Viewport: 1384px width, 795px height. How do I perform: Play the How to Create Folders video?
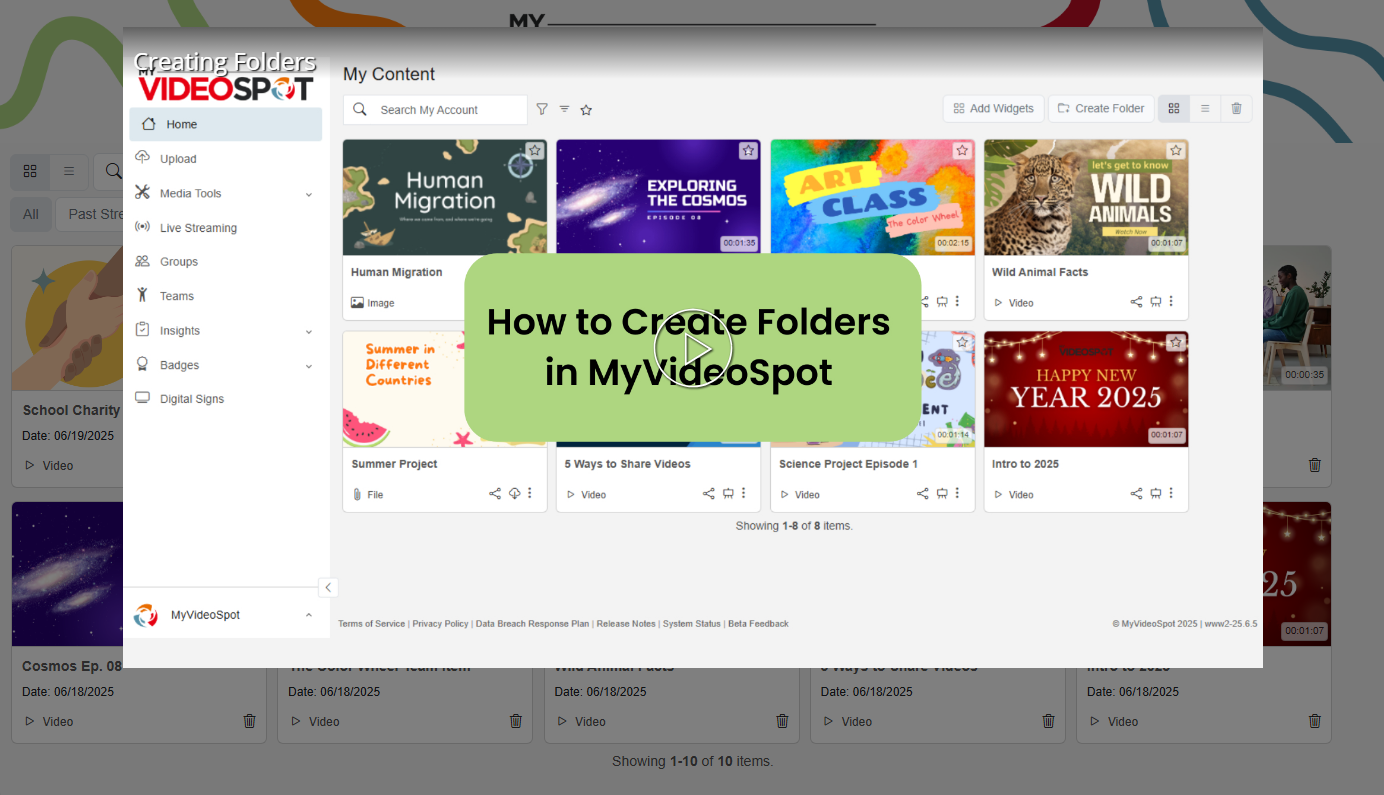point(693,348)
